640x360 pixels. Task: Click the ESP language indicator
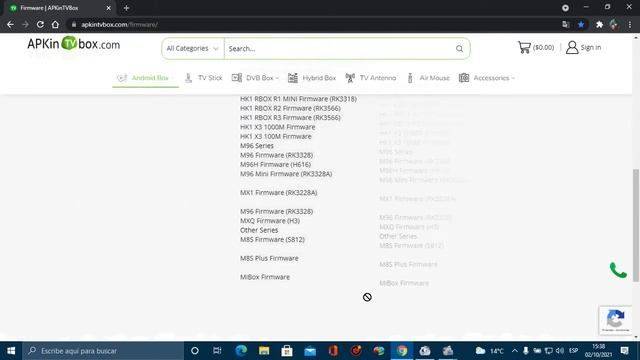click(x=573, y=351)
